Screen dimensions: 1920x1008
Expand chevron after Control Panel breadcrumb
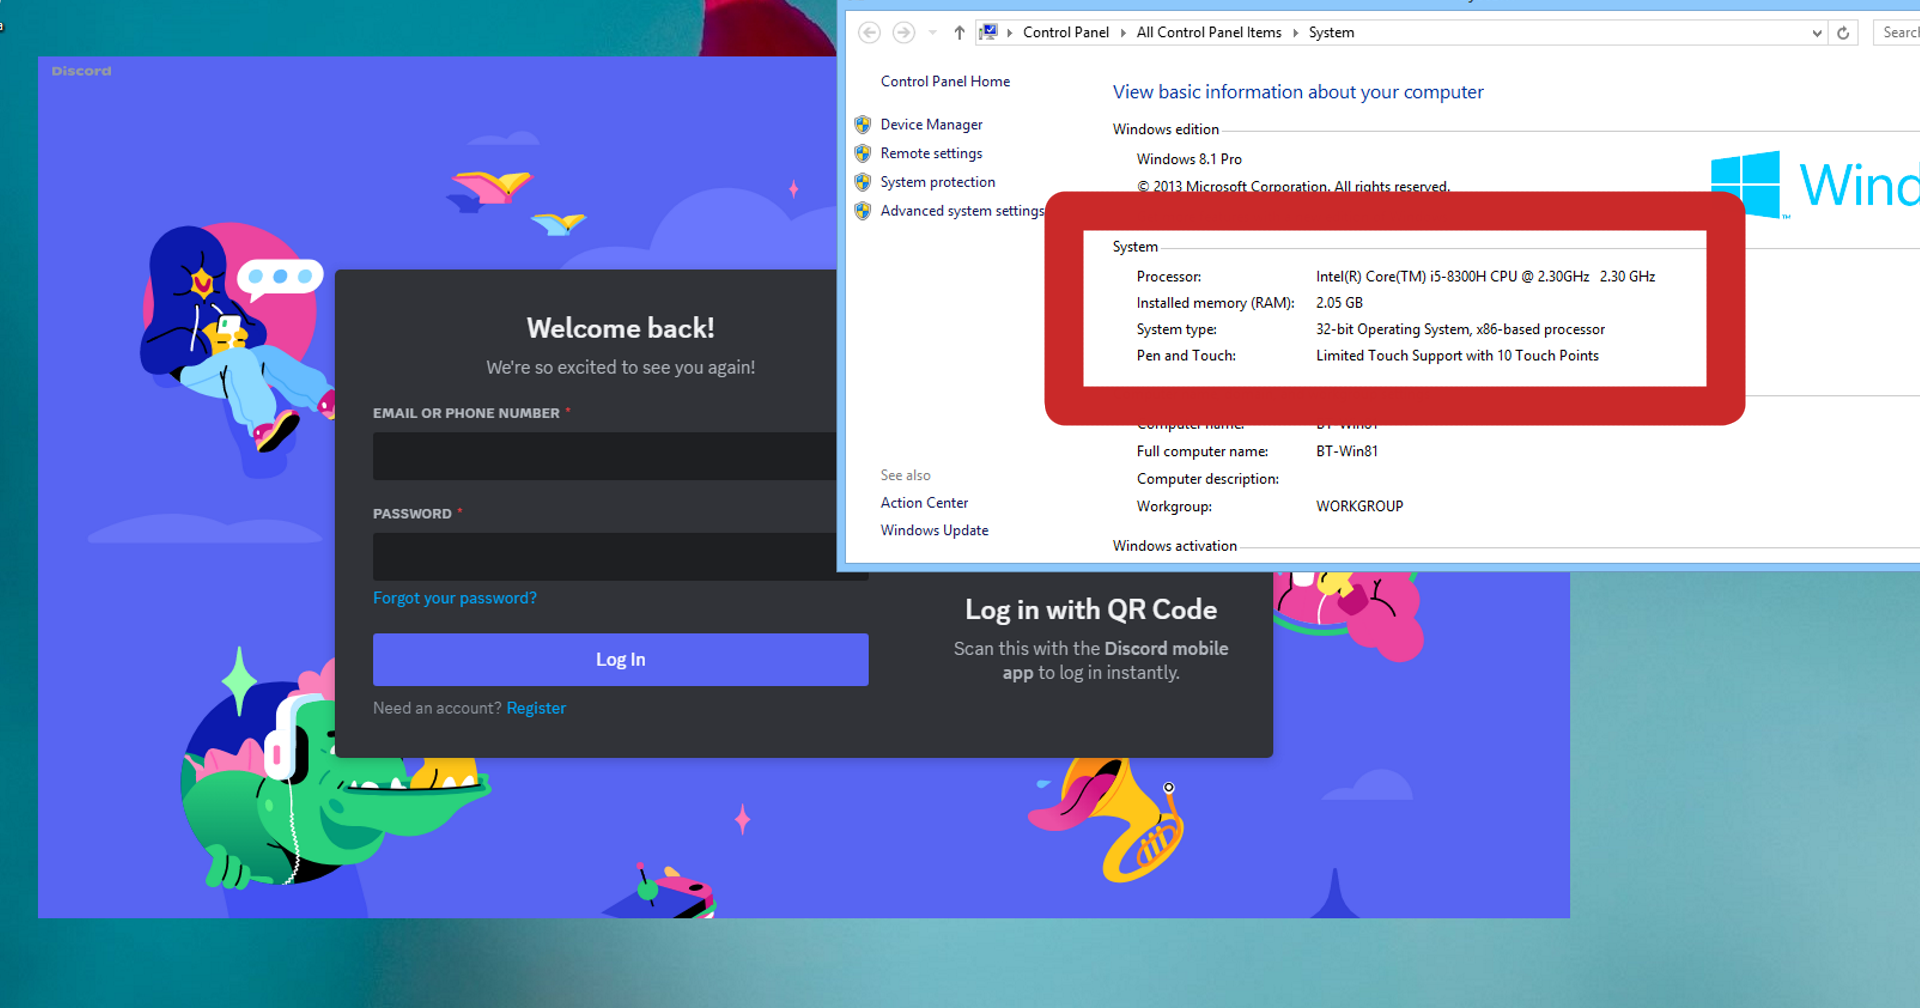1123,33
